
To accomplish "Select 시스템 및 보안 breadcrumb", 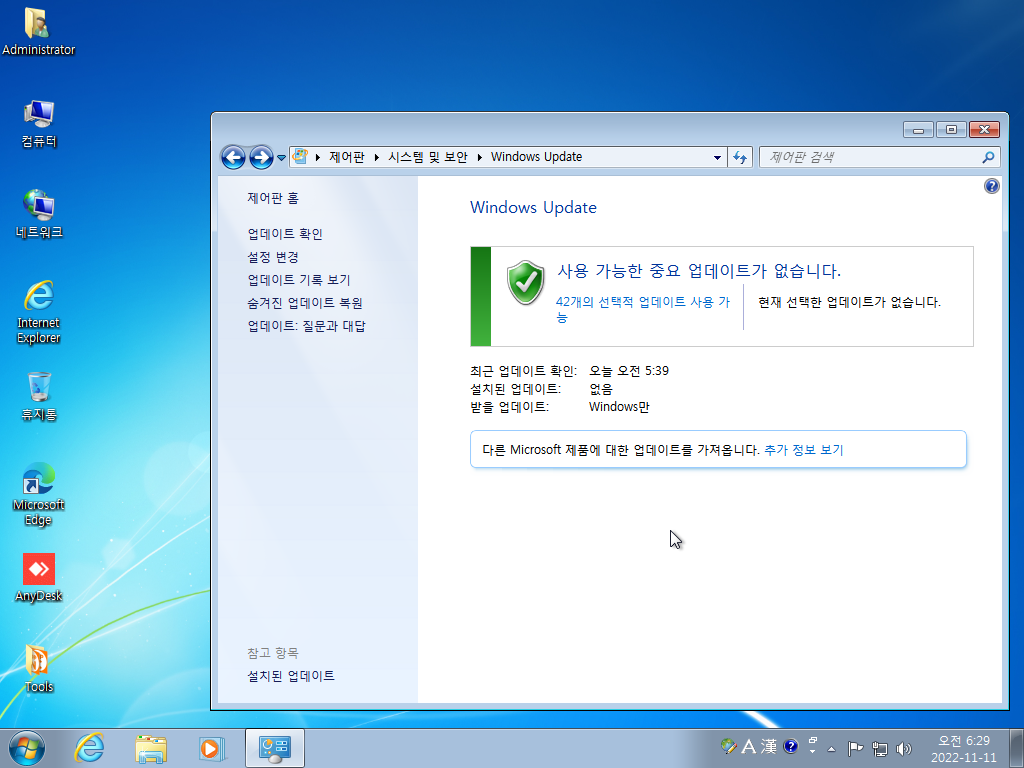I will click(428, 157).
